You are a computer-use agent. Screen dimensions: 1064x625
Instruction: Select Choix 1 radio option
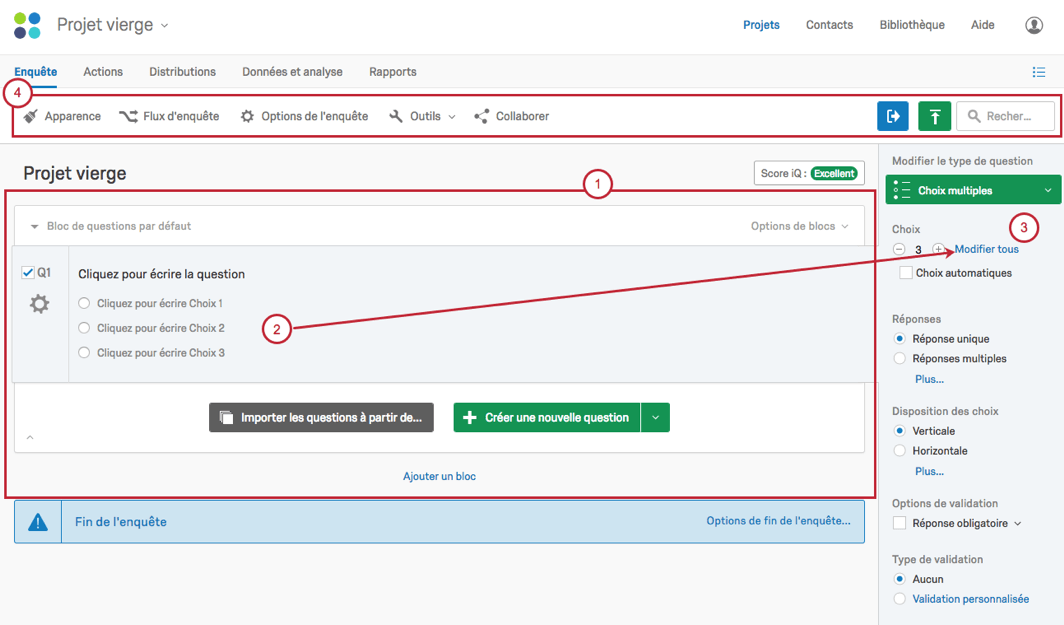(84, 303)
